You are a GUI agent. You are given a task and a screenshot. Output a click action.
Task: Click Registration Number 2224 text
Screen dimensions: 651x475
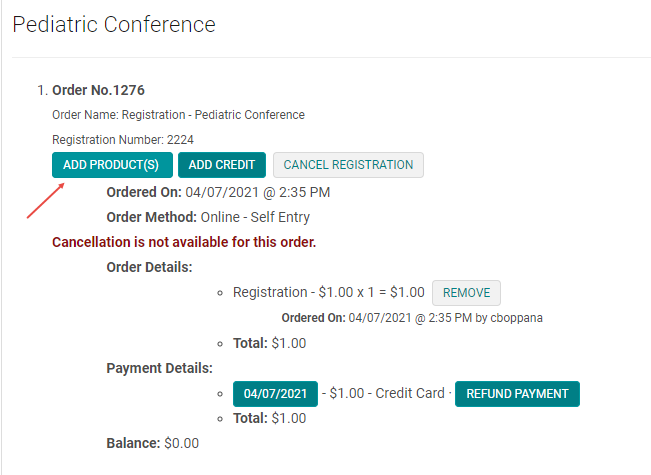click(123, 140)
